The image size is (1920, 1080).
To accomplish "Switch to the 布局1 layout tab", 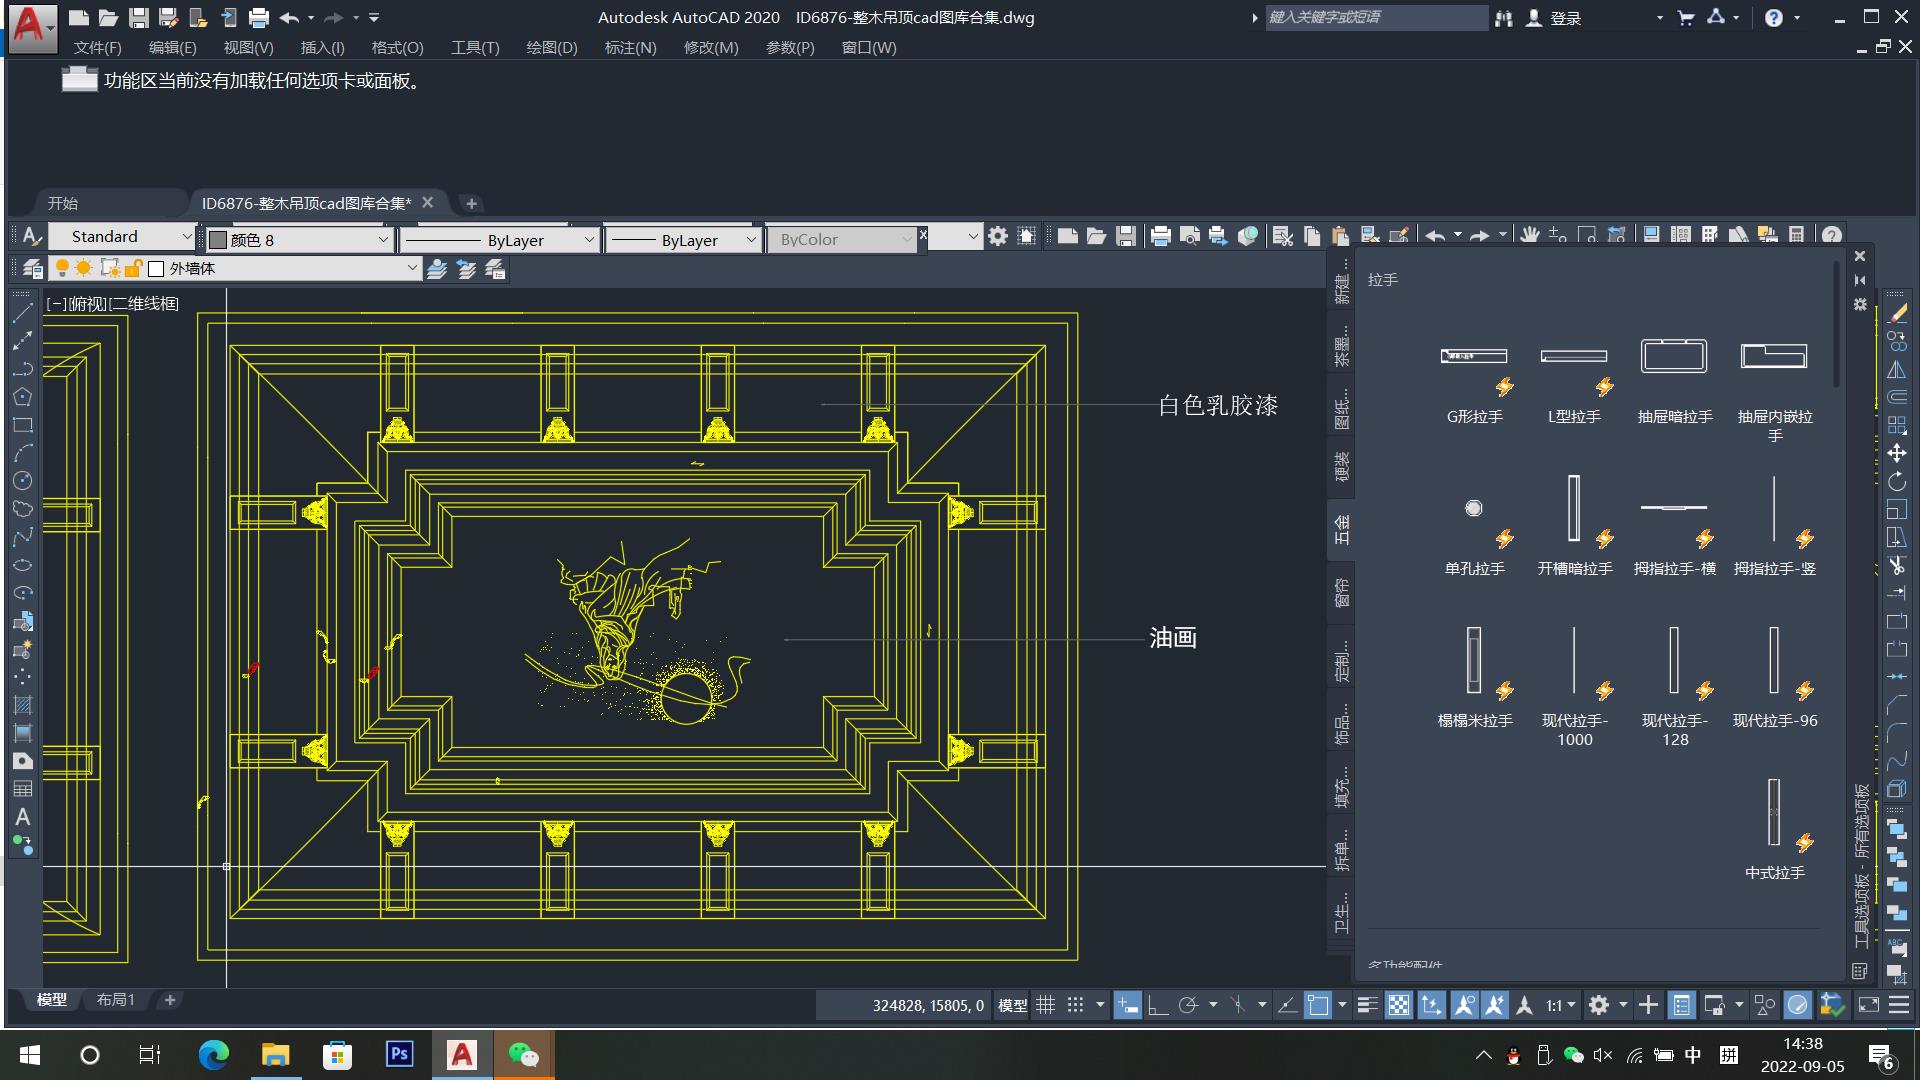I will point(115,1000).
